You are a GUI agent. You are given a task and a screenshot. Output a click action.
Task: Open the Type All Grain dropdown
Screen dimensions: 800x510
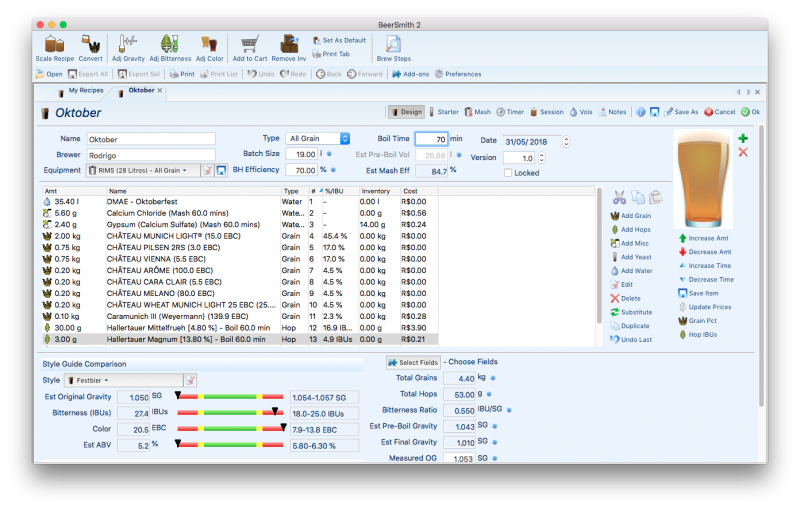(x=317, y=139)
